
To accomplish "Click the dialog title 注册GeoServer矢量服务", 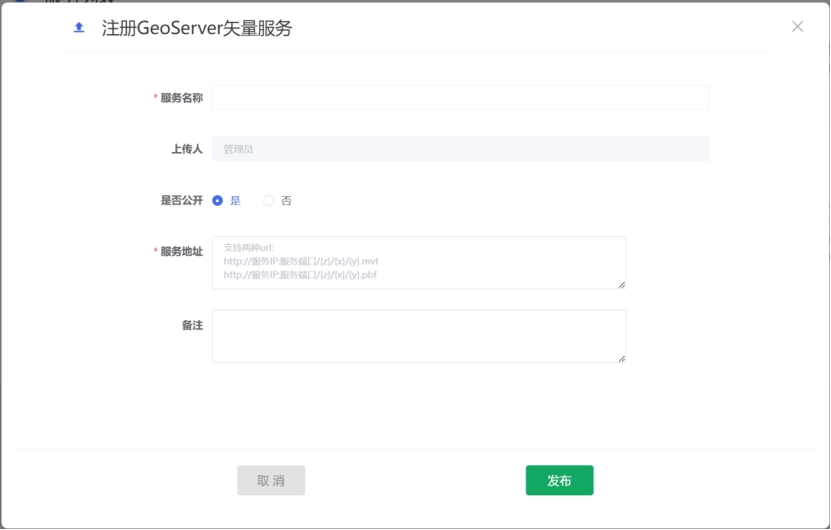I will [x=197, y=28].
